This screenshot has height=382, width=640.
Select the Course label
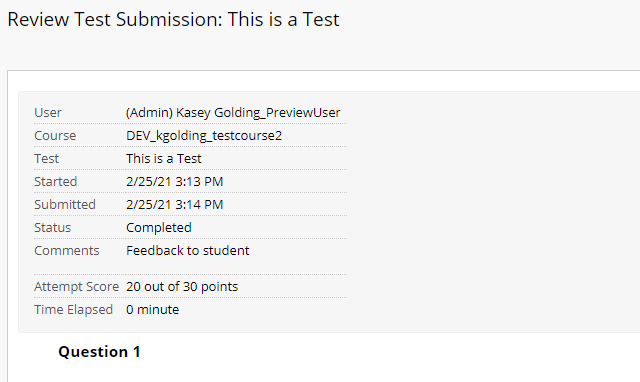pos(55,135)
